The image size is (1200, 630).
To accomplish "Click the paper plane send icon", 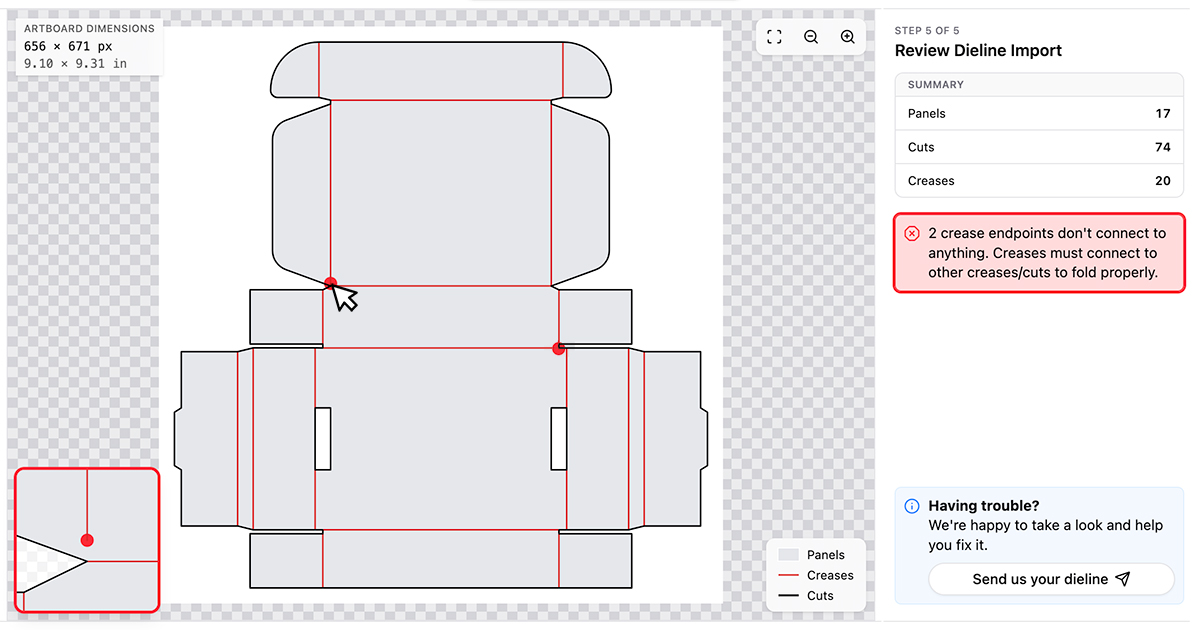I will [x=1123, y=579].
